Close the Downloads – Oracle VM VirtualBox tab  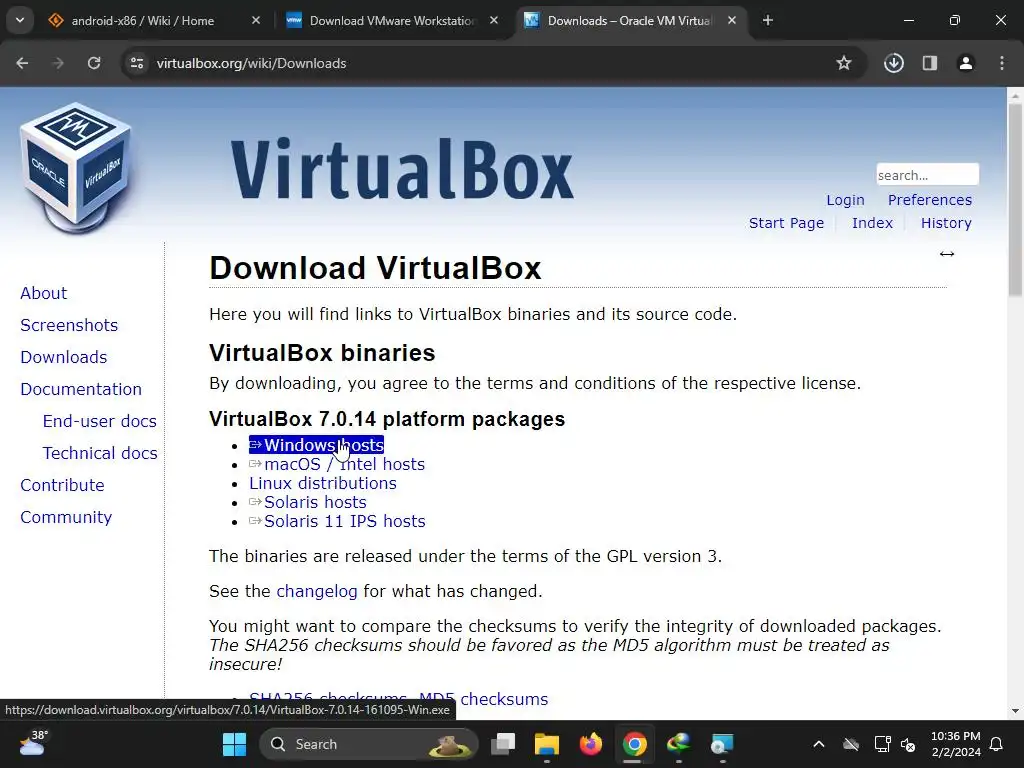732,21
